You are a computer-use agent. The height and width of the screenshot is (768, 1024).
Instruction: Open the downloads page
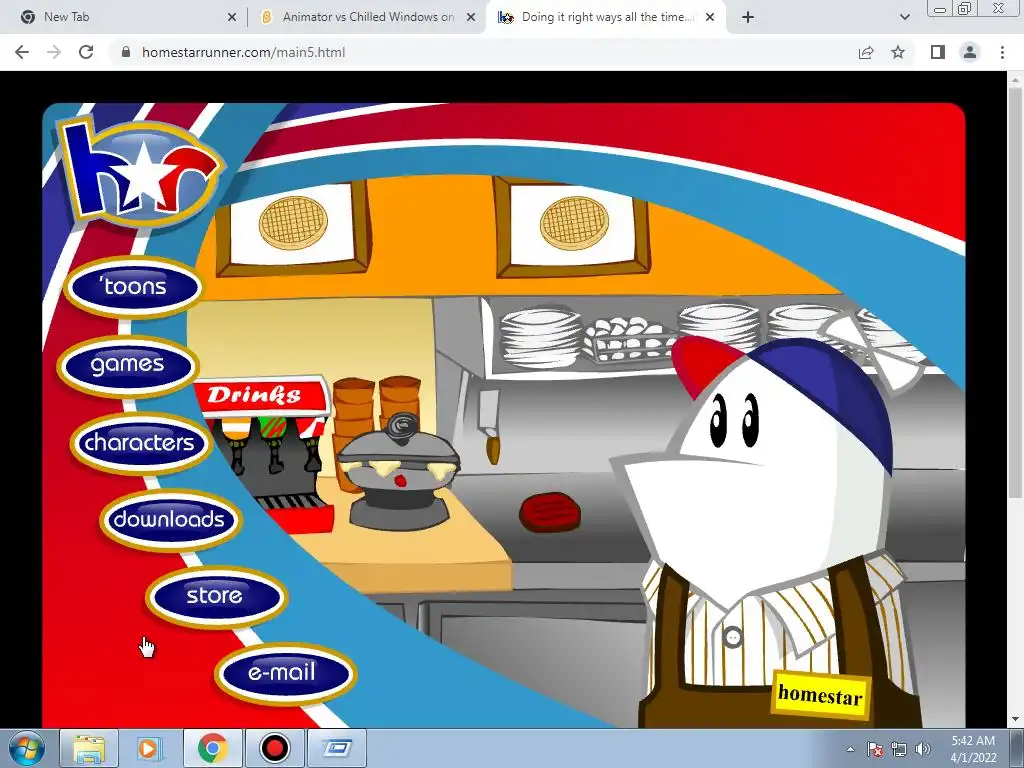170,520
